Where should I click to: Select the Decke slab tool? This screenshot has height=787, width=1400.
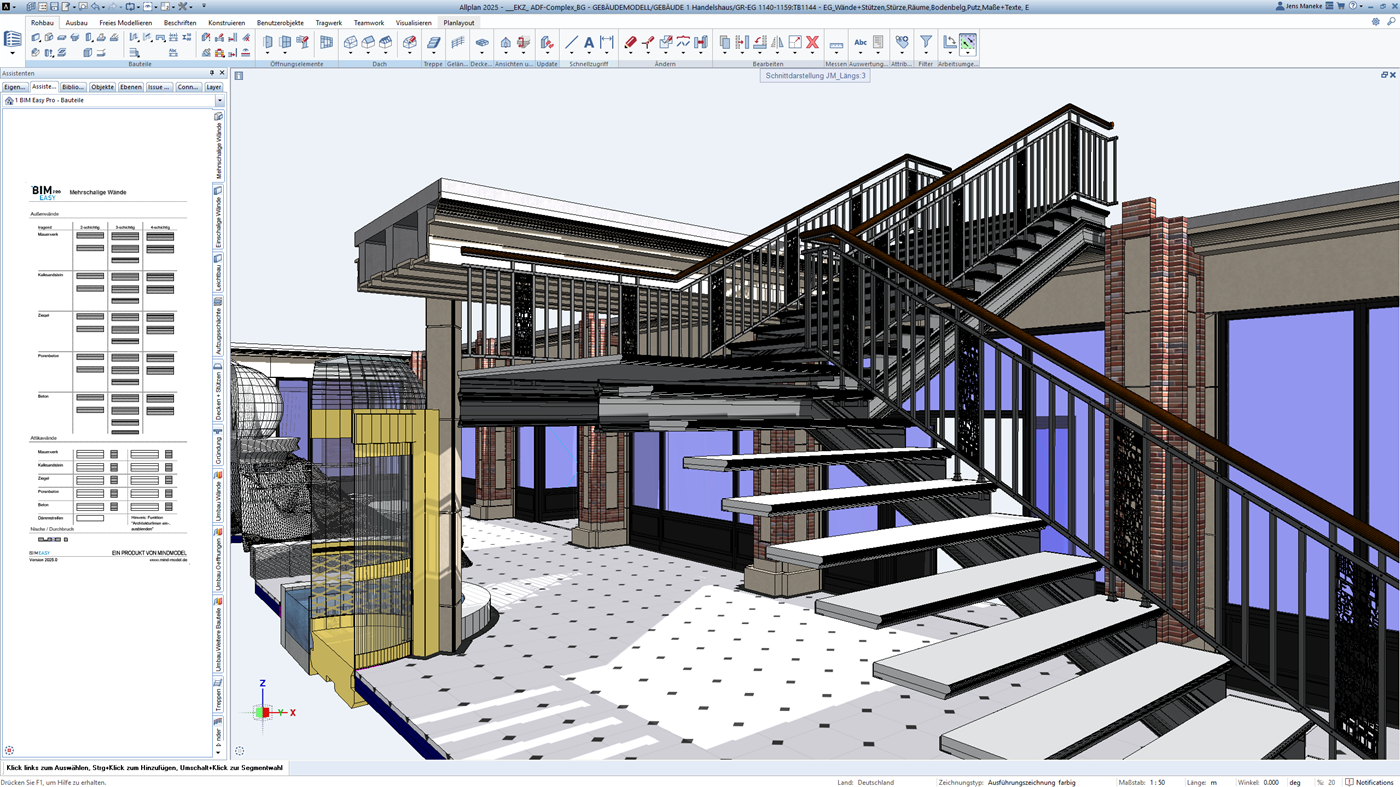[482, 43]
